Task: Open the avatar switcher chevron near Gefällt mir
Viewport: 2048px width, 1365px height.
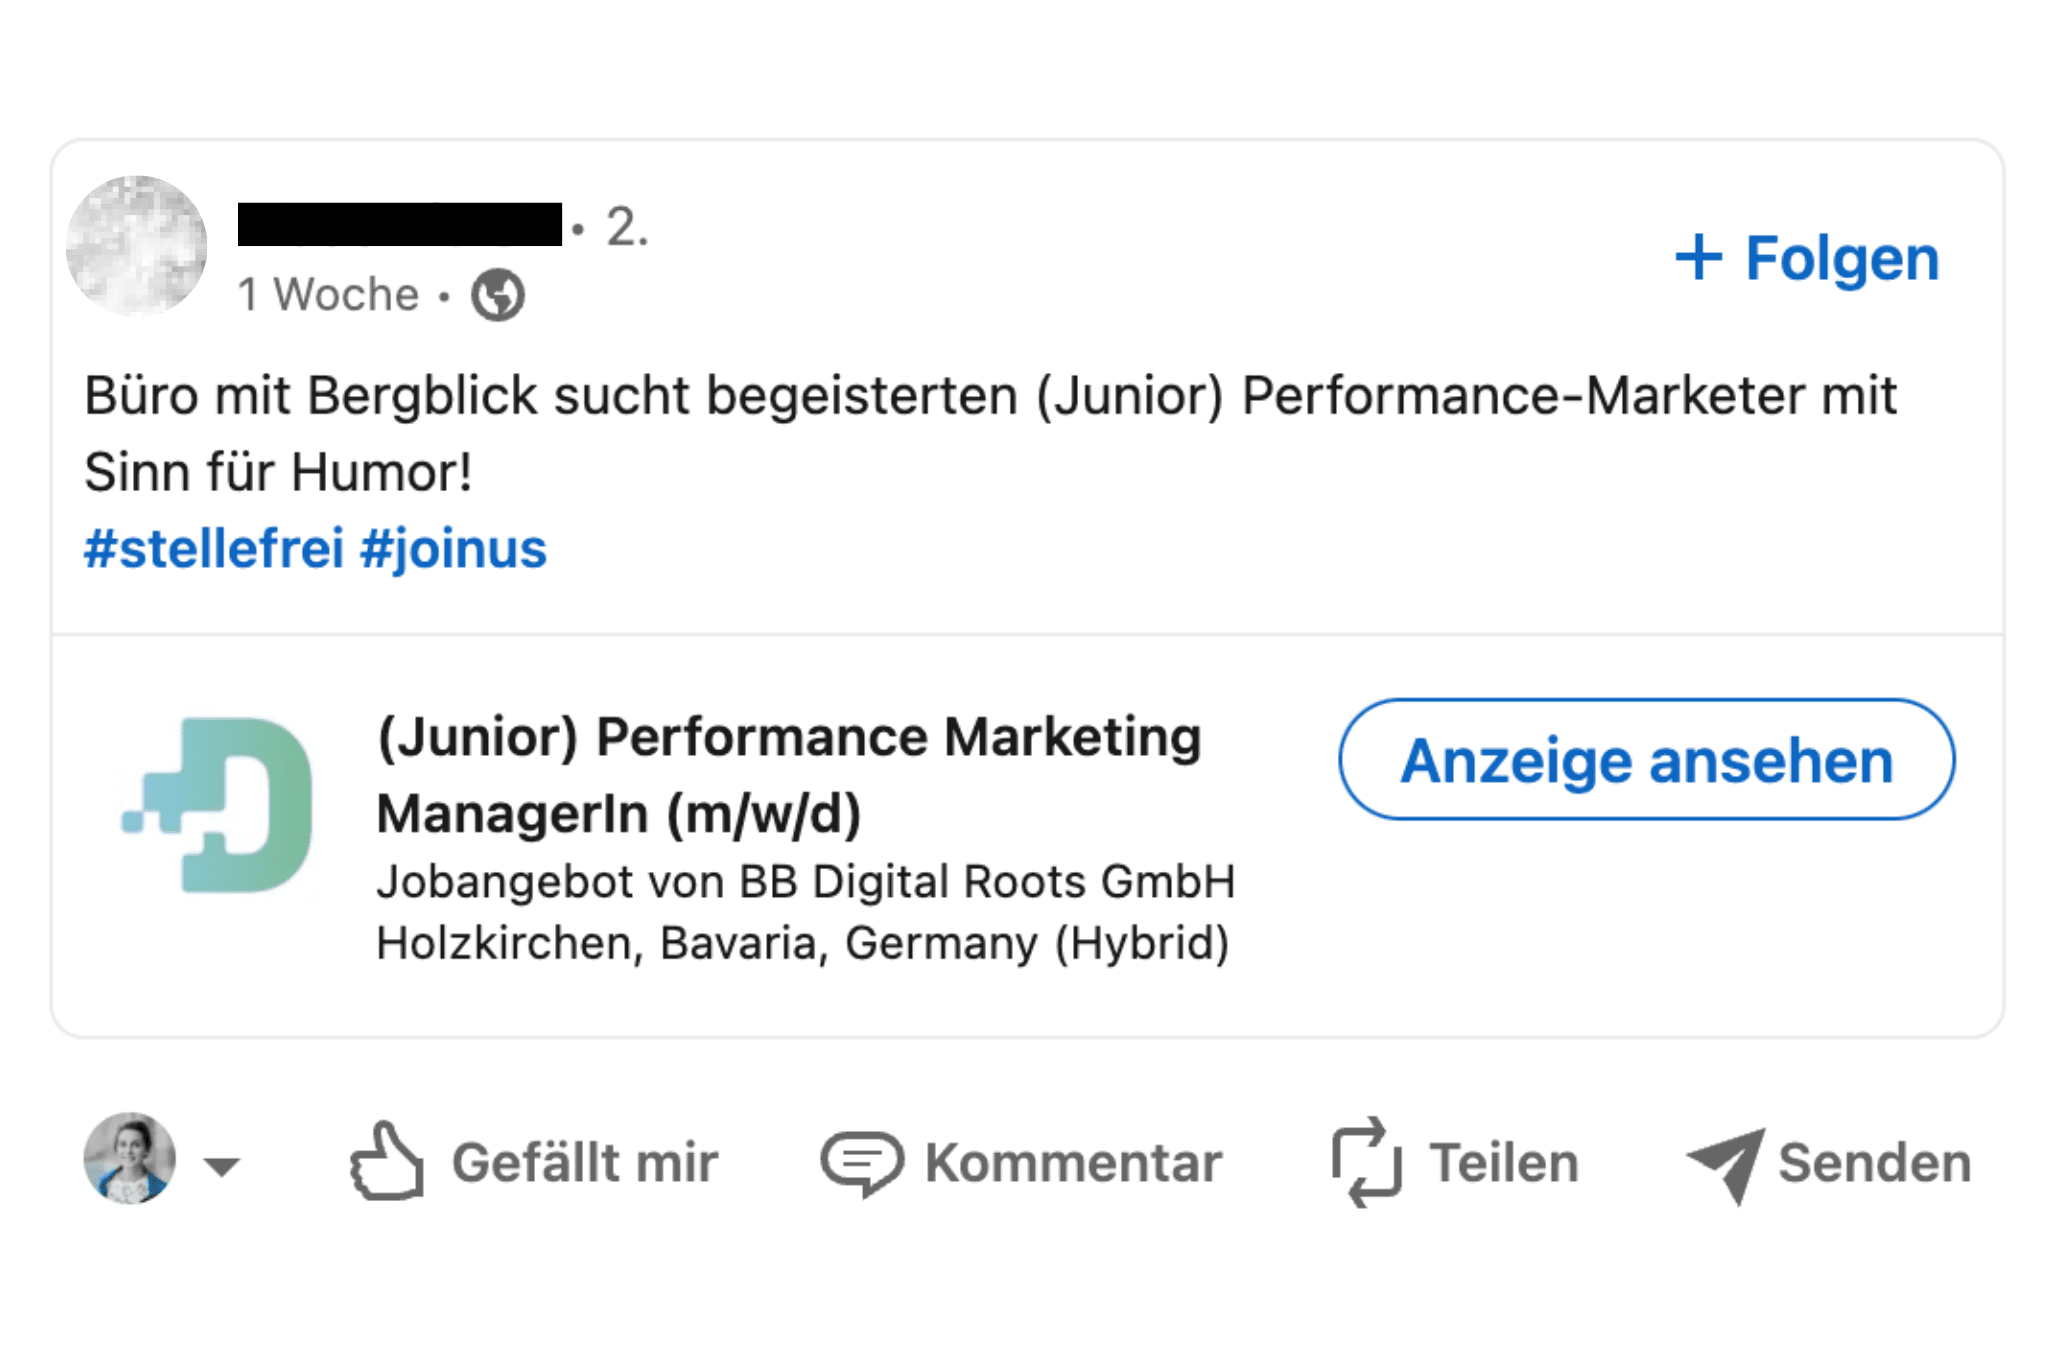Action: click(x=222, y=1165)
